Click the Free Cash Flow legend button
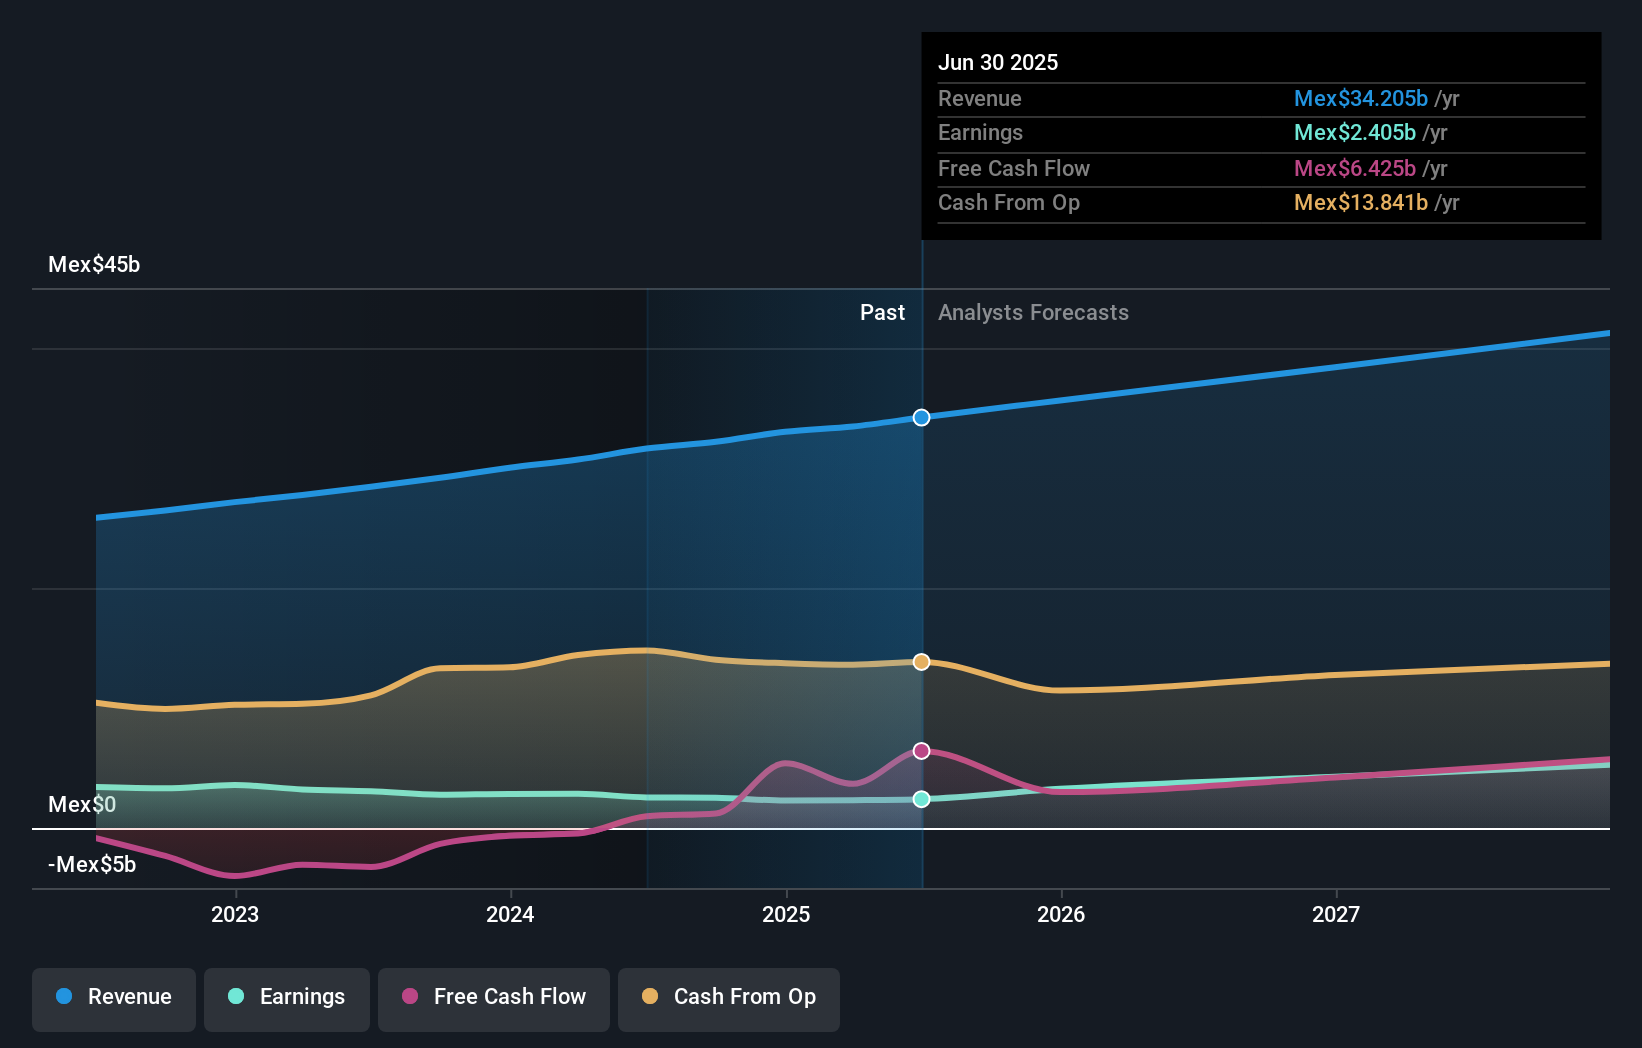 tap(494, 997)
